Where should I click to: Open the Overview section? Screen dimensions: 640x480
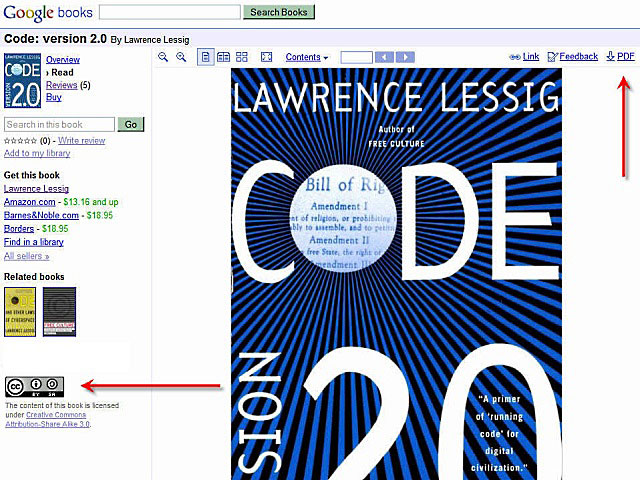click(x=63, y=60)
